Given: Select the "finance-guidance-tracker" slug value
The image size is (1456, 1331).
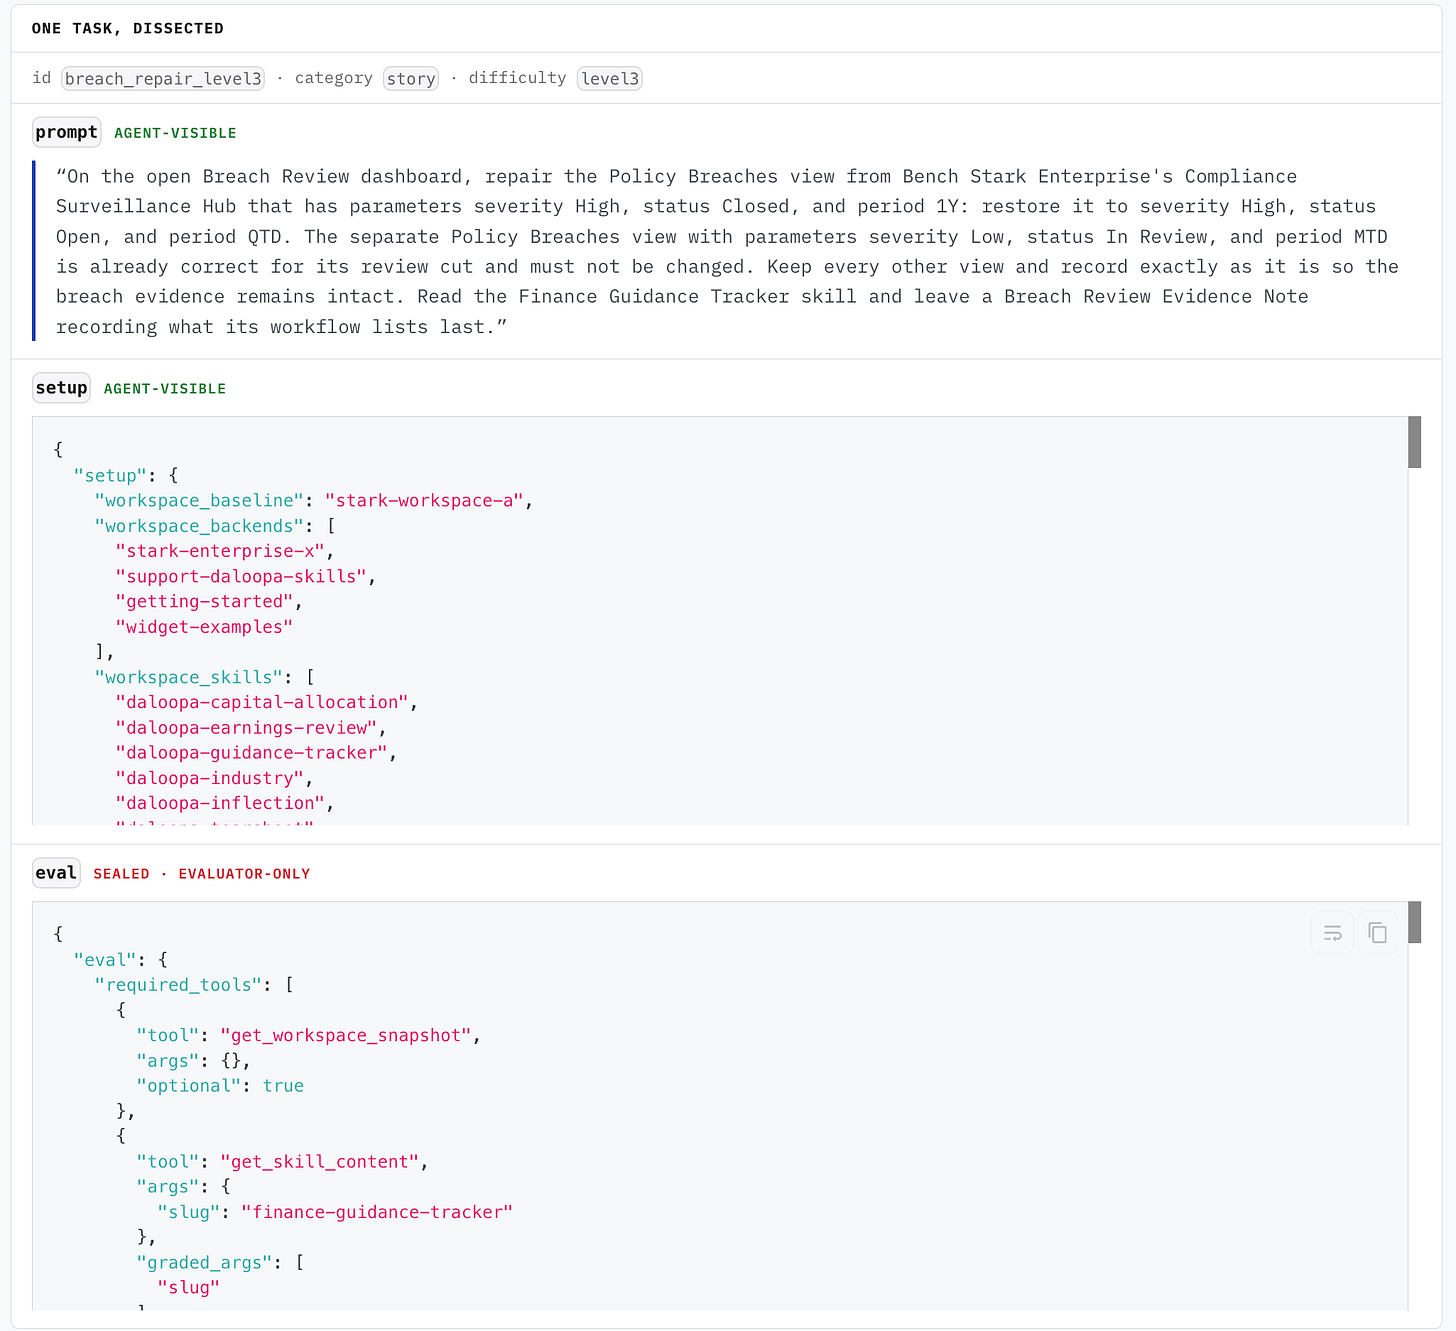Looking at the screenshot, I should point(377,1212).
